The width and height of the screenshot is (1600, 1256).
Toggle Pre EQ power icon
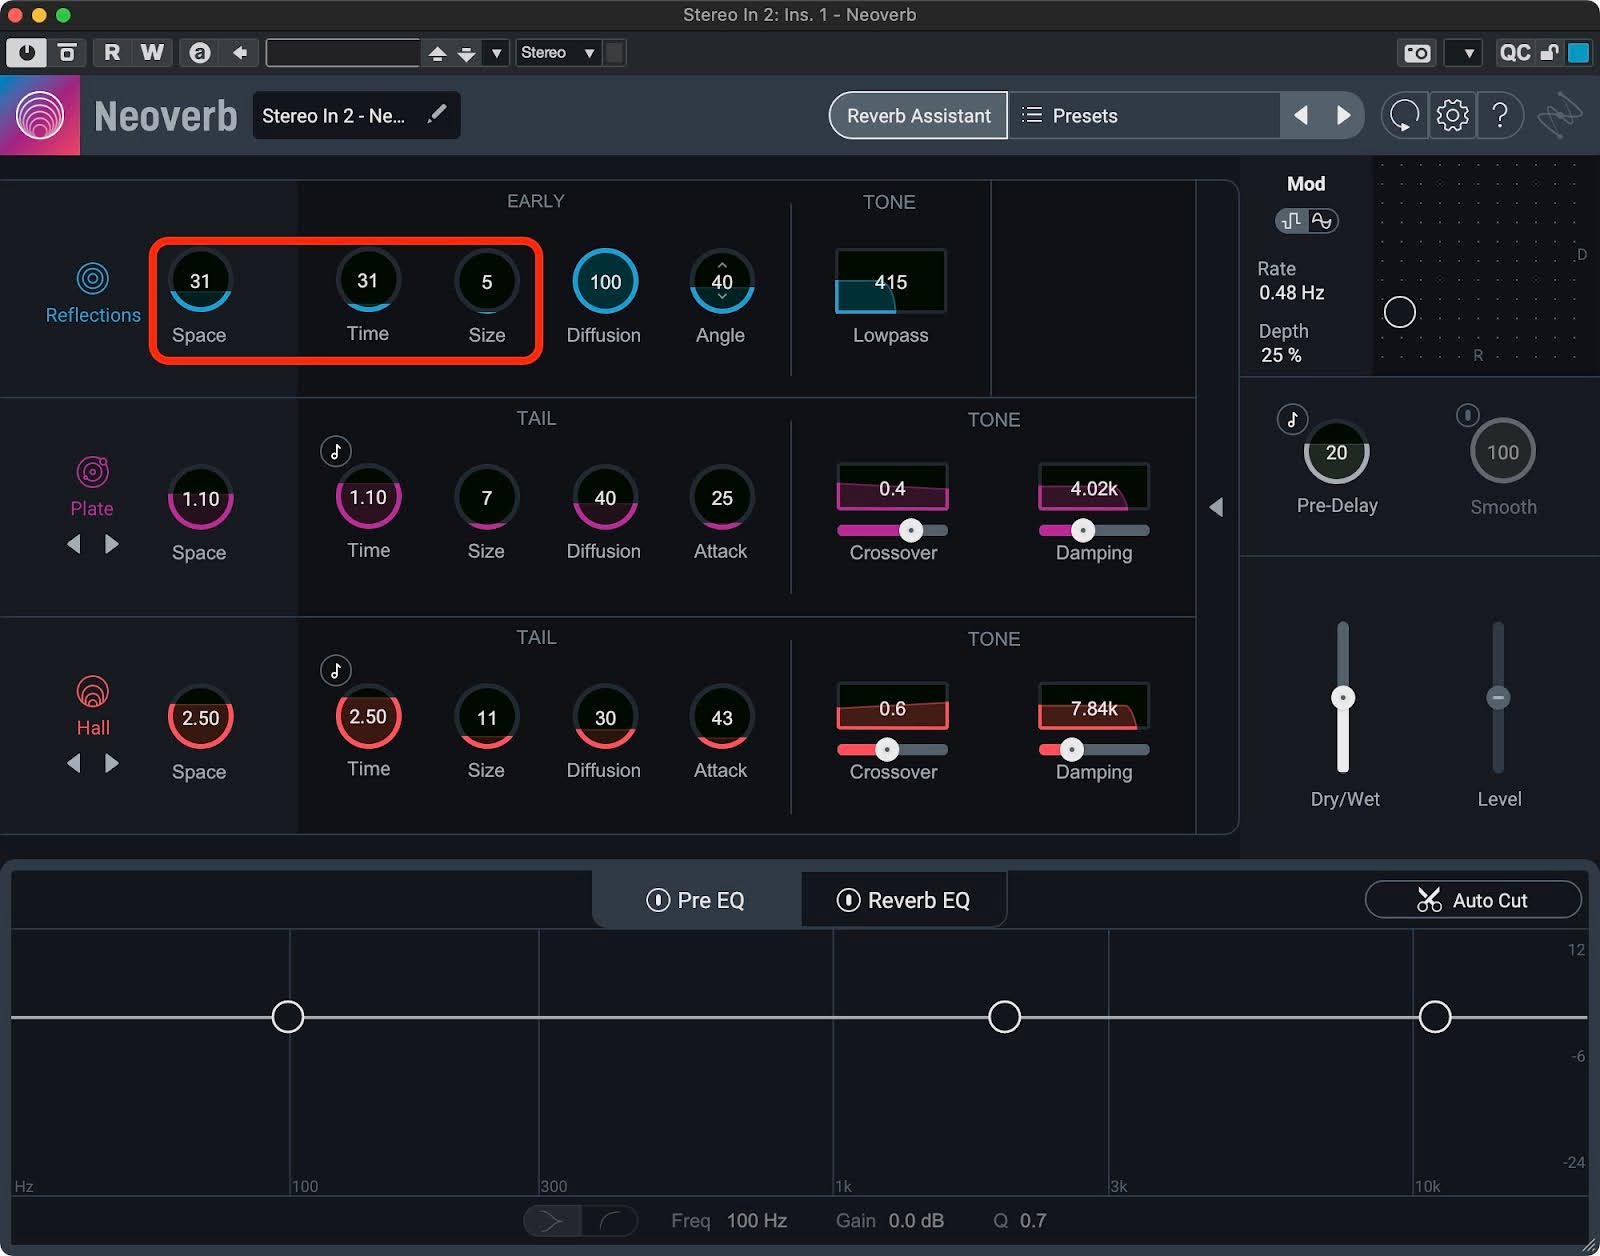tap(658, 900)
